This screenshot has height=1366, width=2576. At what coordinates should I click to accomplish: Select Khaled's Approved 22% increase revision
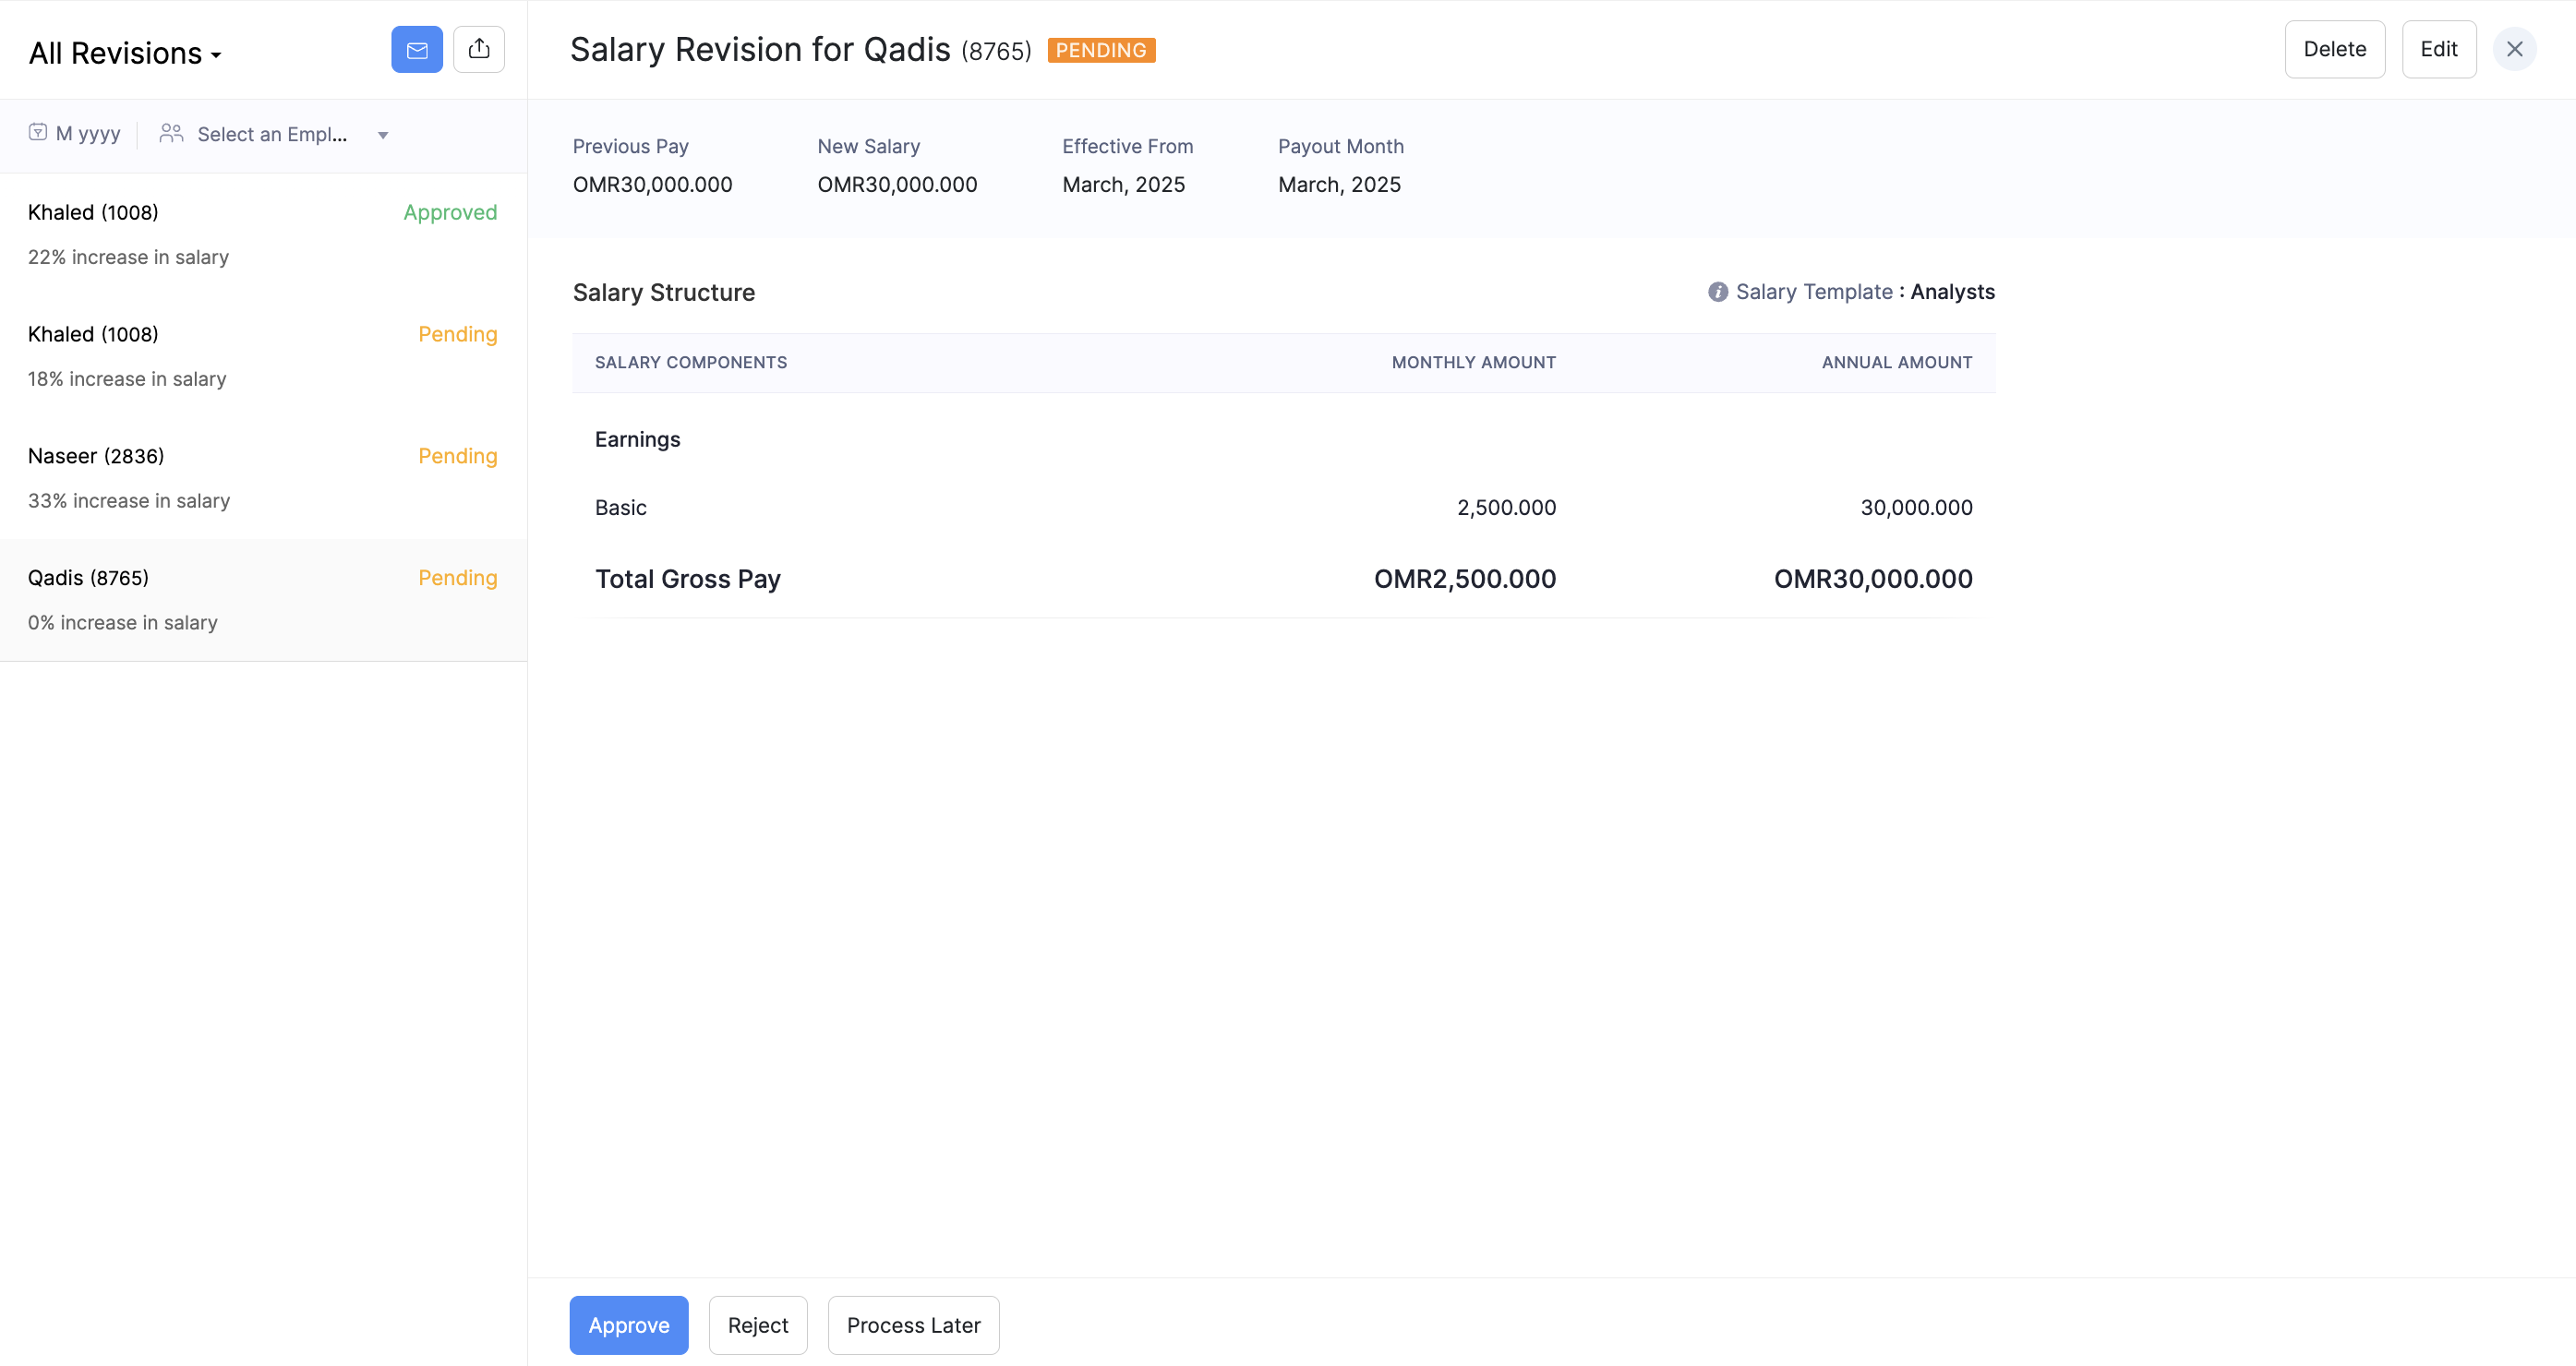(262, 234)
